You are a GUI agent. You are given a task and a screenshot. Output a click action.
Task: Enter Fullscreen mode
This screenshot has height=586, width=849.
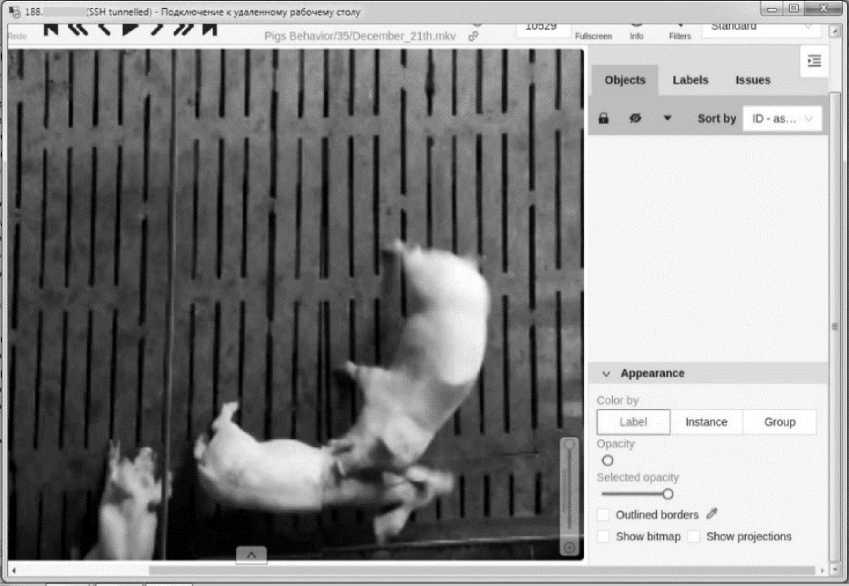(x=593, y=31)
